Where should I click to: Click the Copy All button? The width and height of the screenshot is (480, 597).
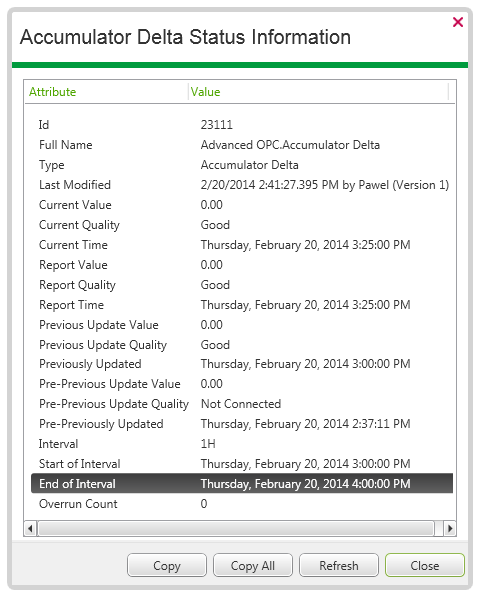click(253, 565)
